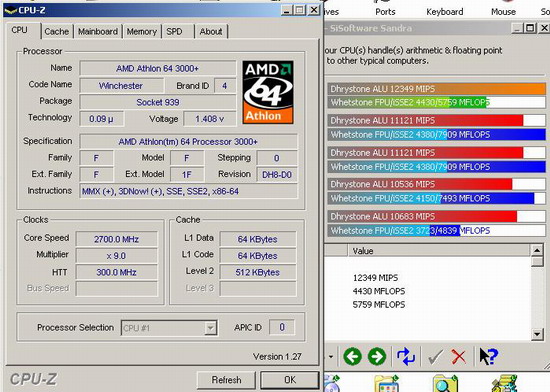The width and height of the screenshot is (550, 392).
Task: Click the Instructions field MMX, 3DNow!
Action: 188,191
